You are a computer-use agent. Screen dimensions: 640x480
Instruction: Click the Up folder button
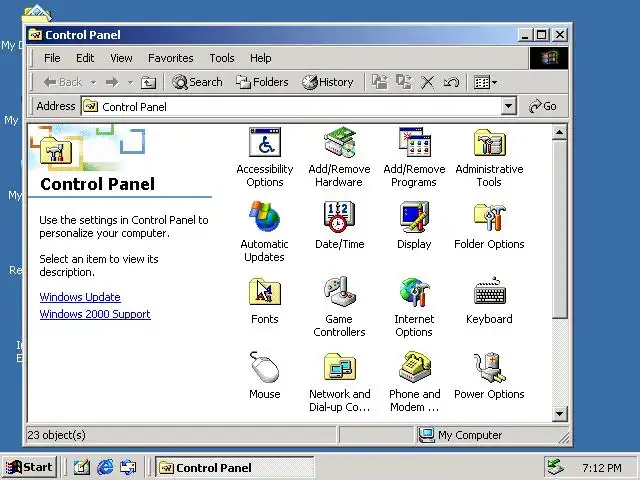pos(148,82)
